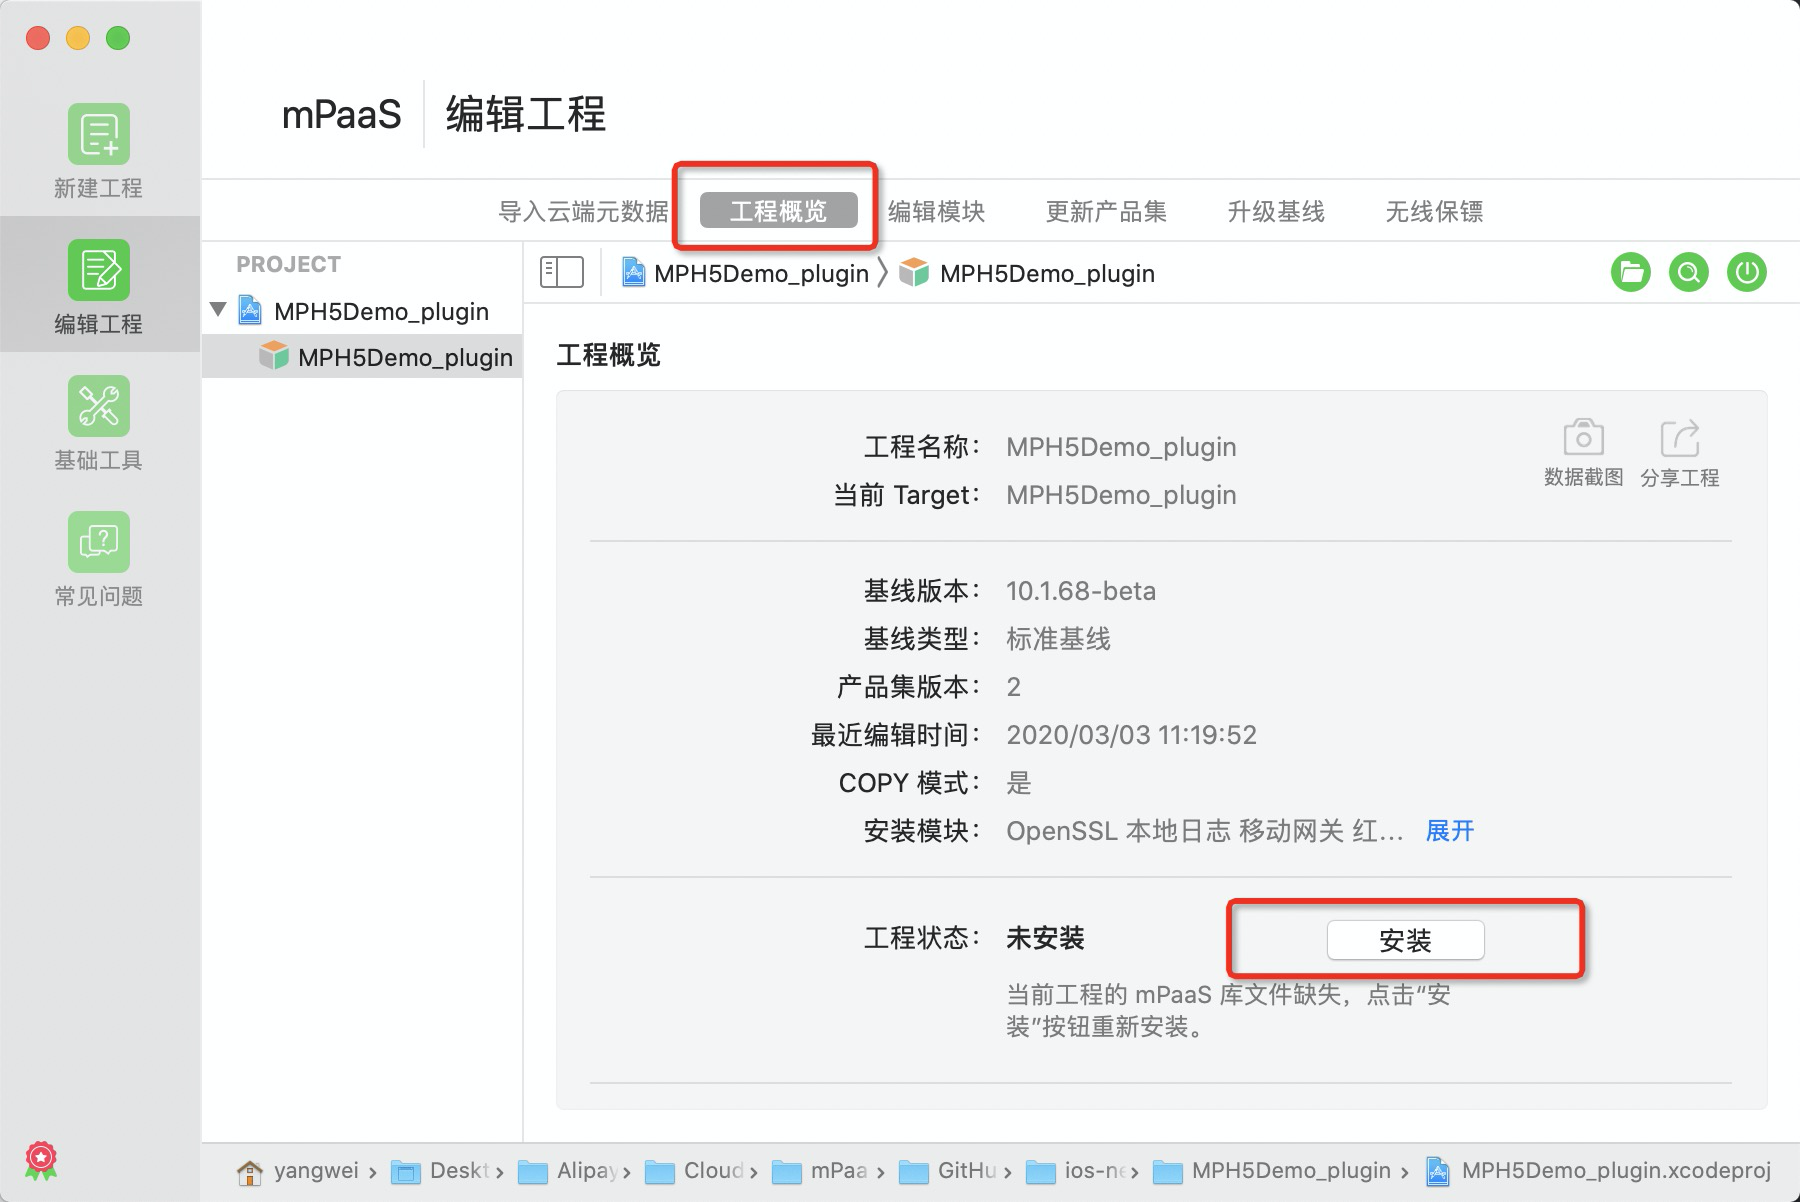Click the red badge icon at sidebar bottom
1800x1202 pixels.
(x=41, y=1160)
